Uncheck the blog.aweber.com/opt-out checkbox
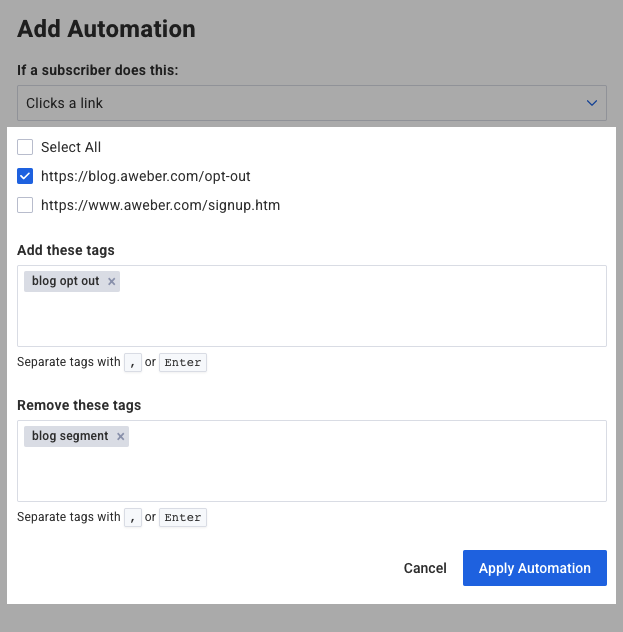Image resolution: width=623 pixels, height=632 pixels. [25, 176]
